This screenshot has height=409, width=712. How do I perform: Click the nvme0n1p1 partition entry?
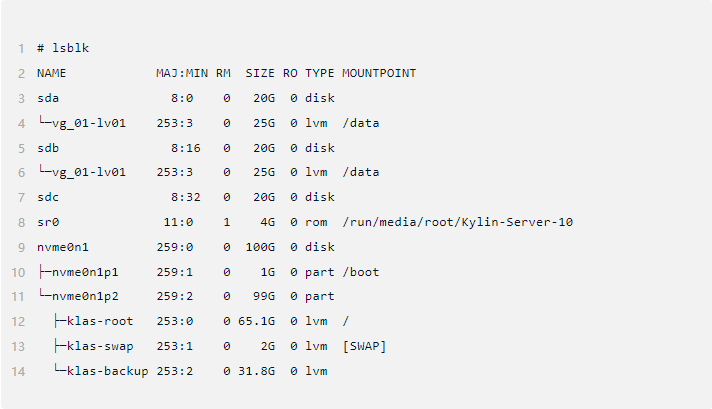click(85, 272)
